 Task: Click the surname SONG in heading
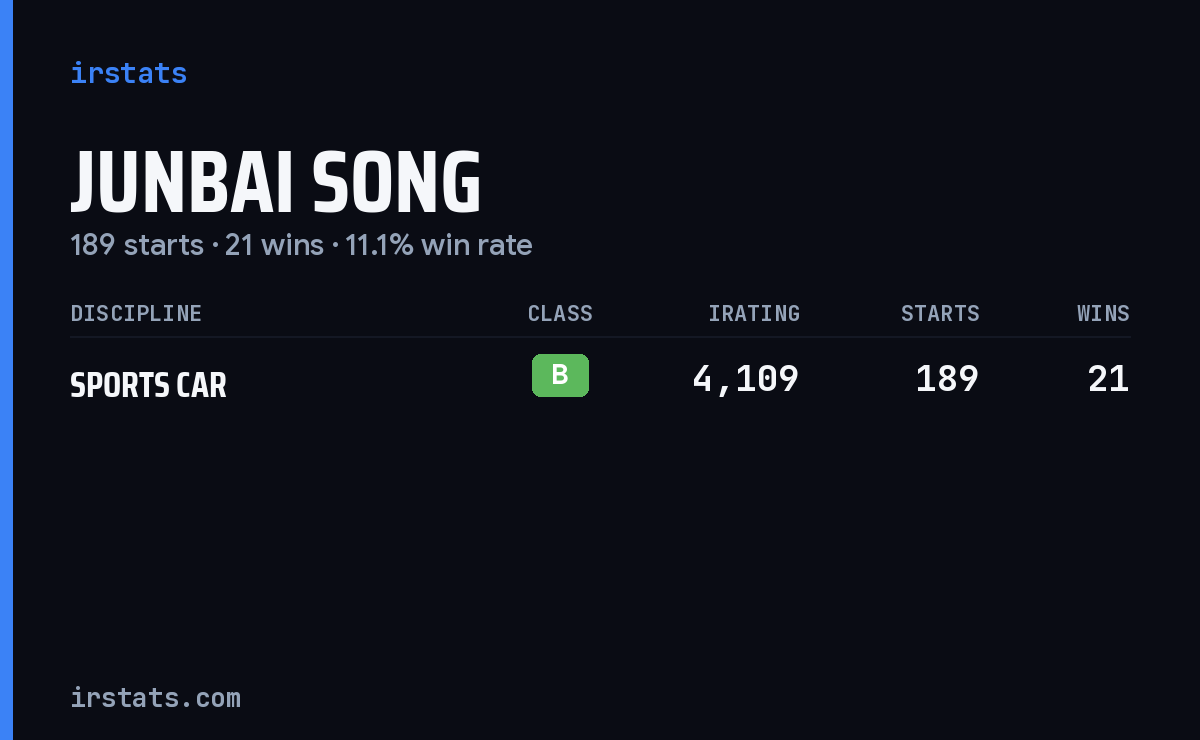[396, 183]
